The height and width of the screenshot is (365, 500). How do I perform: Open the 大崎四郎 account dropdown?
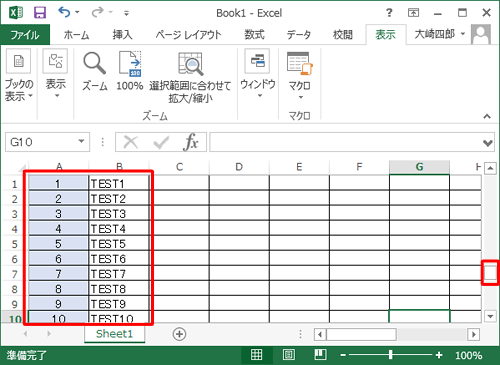click(439, 34)
